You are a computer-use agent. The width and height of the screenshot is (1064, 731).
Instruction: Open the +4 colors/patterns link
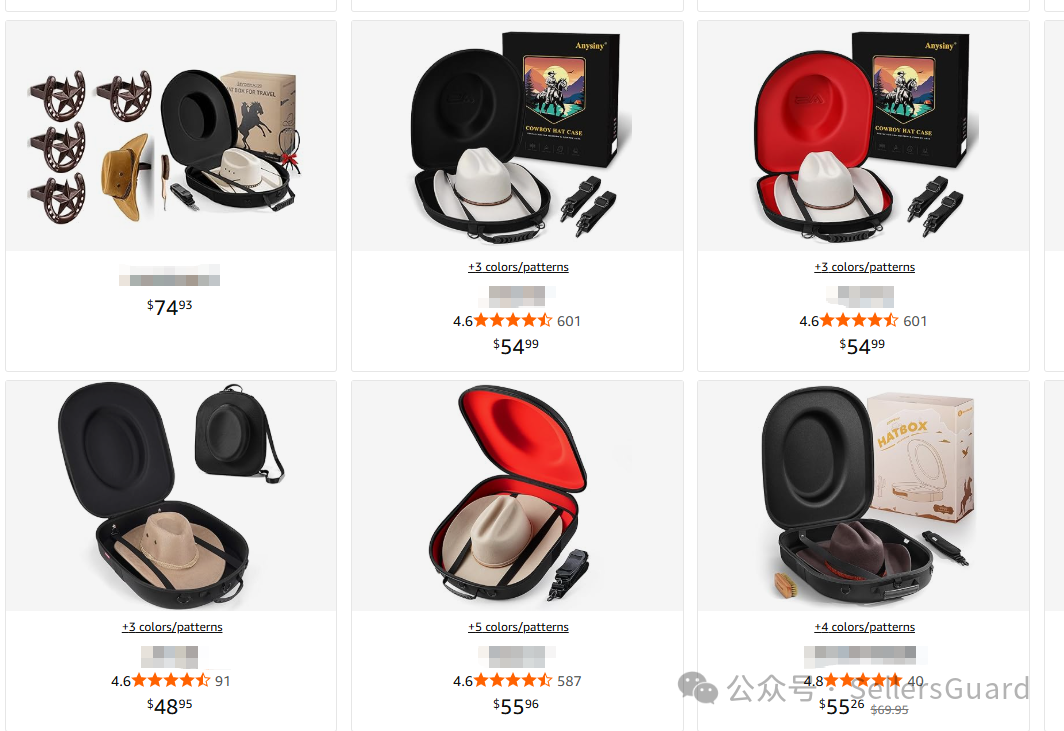864,627
